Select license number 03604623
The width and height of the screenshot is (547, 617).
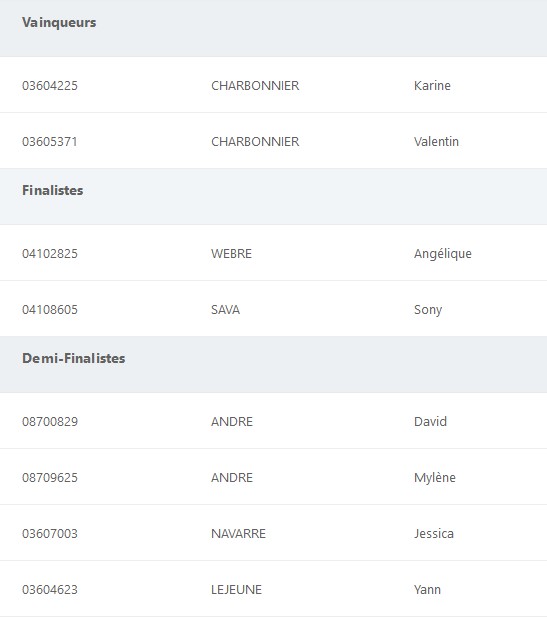50,589
